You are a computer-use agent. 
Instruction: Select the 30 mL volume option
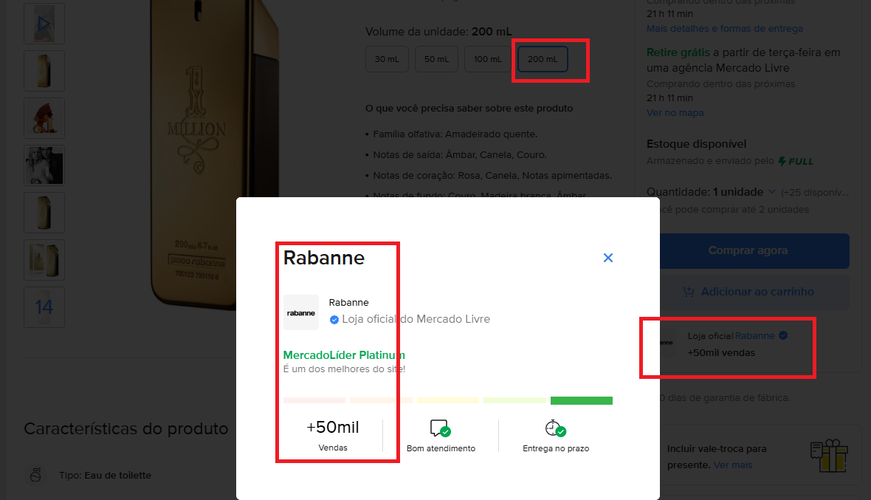[x=386, y=60]
